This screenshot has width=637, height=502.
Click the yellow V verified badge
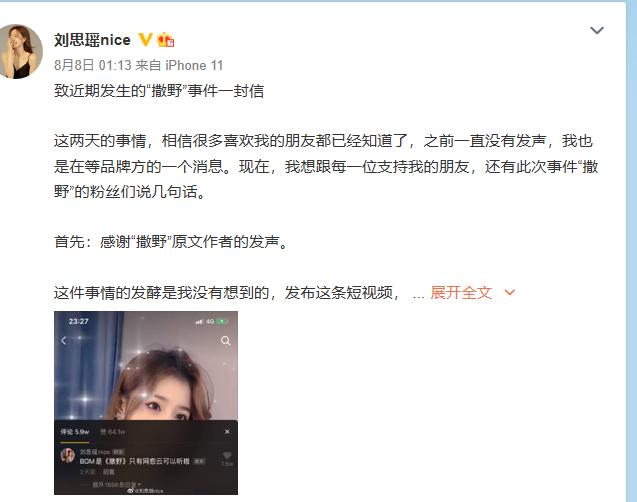145,40
